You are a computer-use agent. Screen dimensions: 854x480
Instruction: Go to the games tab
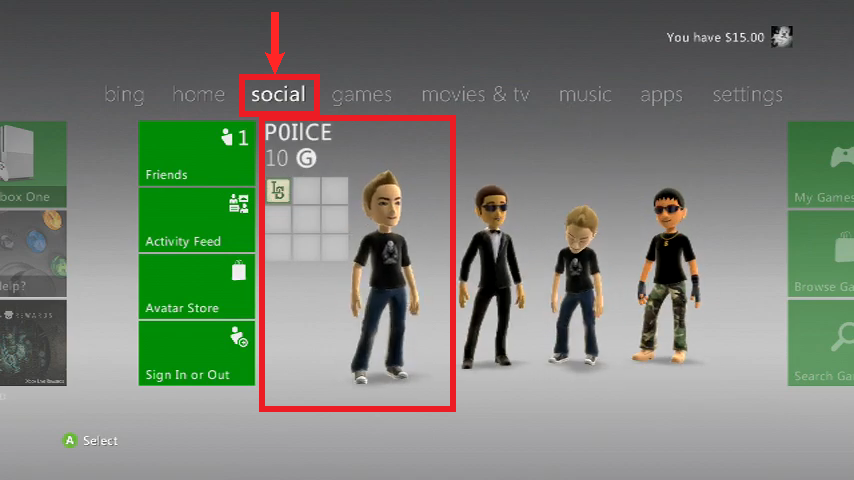(362, 95)
